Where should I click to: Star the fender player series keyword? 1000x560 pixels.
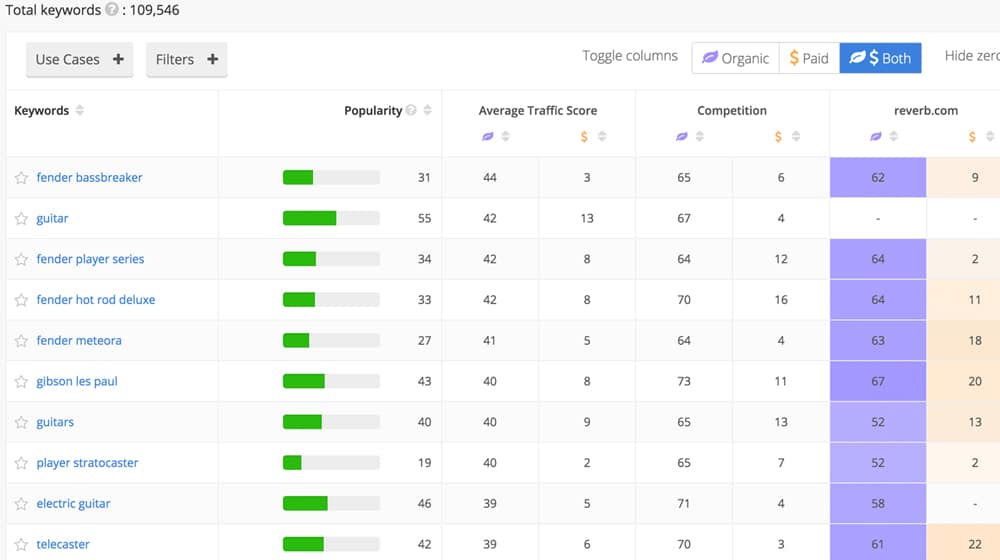point(21,260)
